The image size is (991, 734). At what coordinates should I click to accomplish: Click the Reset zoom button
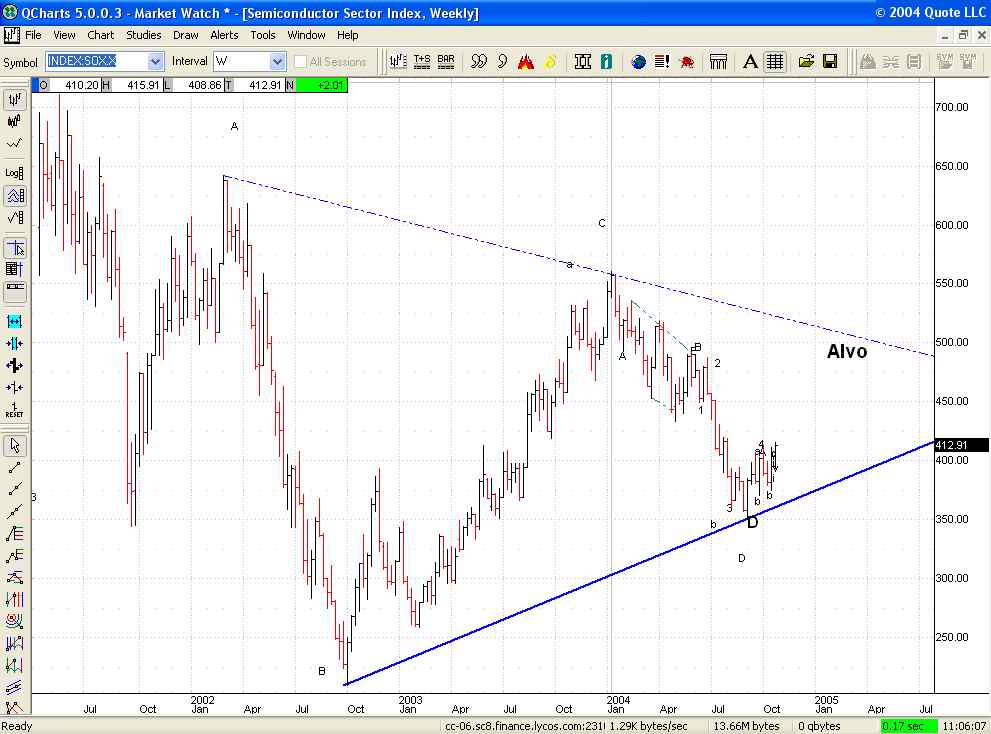14,410
